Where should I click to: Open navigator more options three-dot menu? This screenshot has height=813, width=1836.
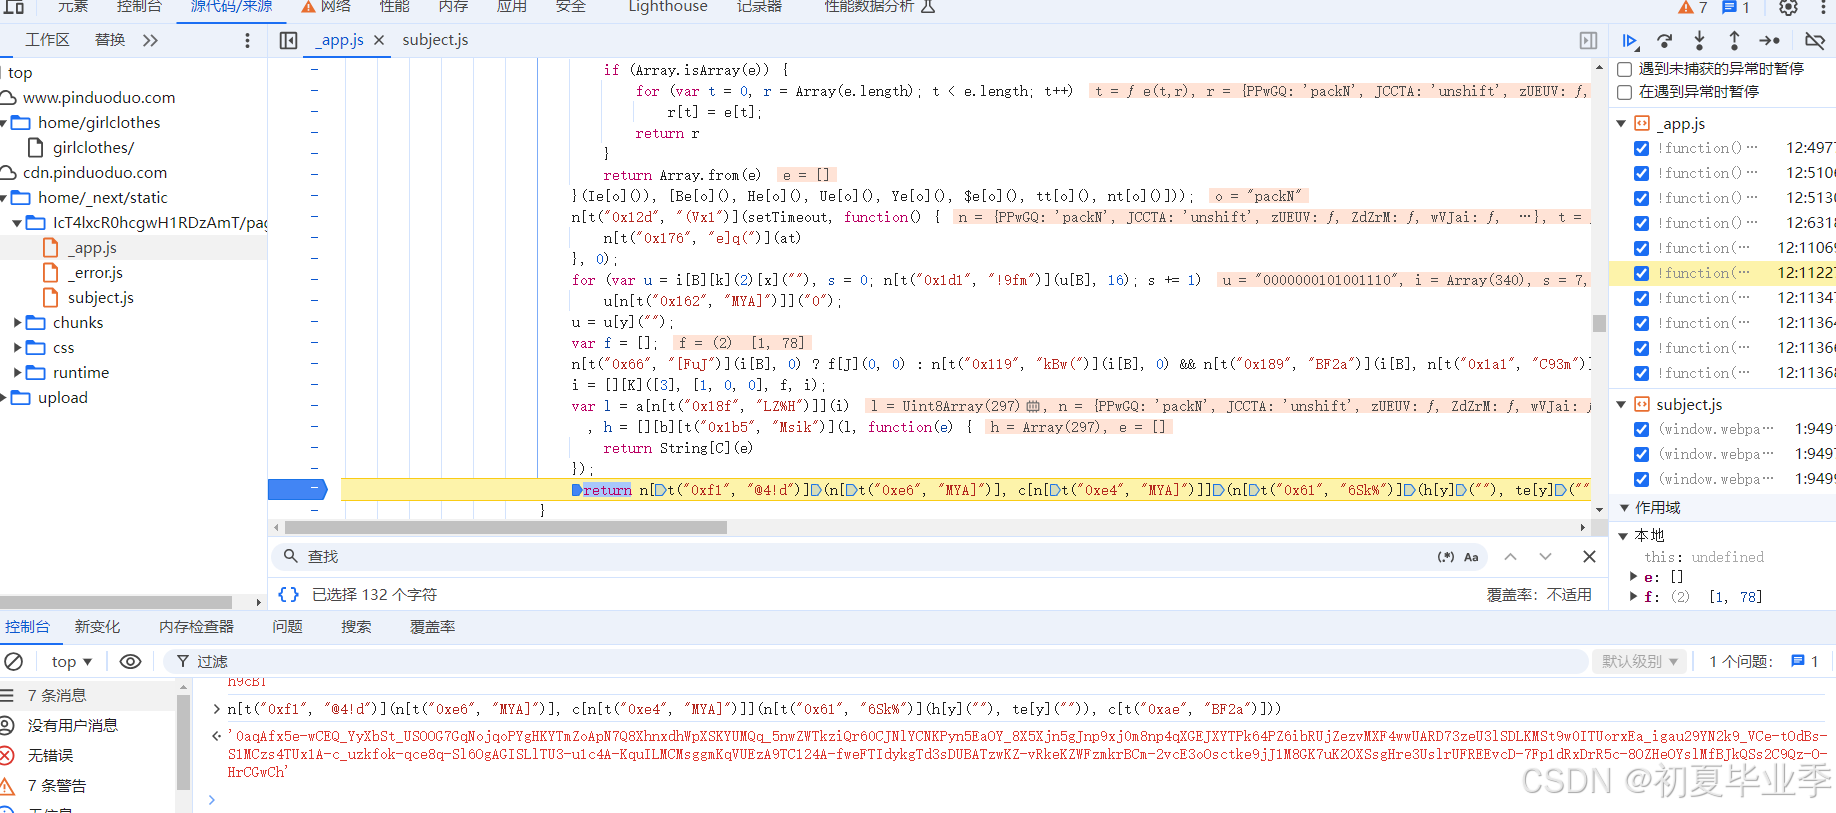coord(247,41)
